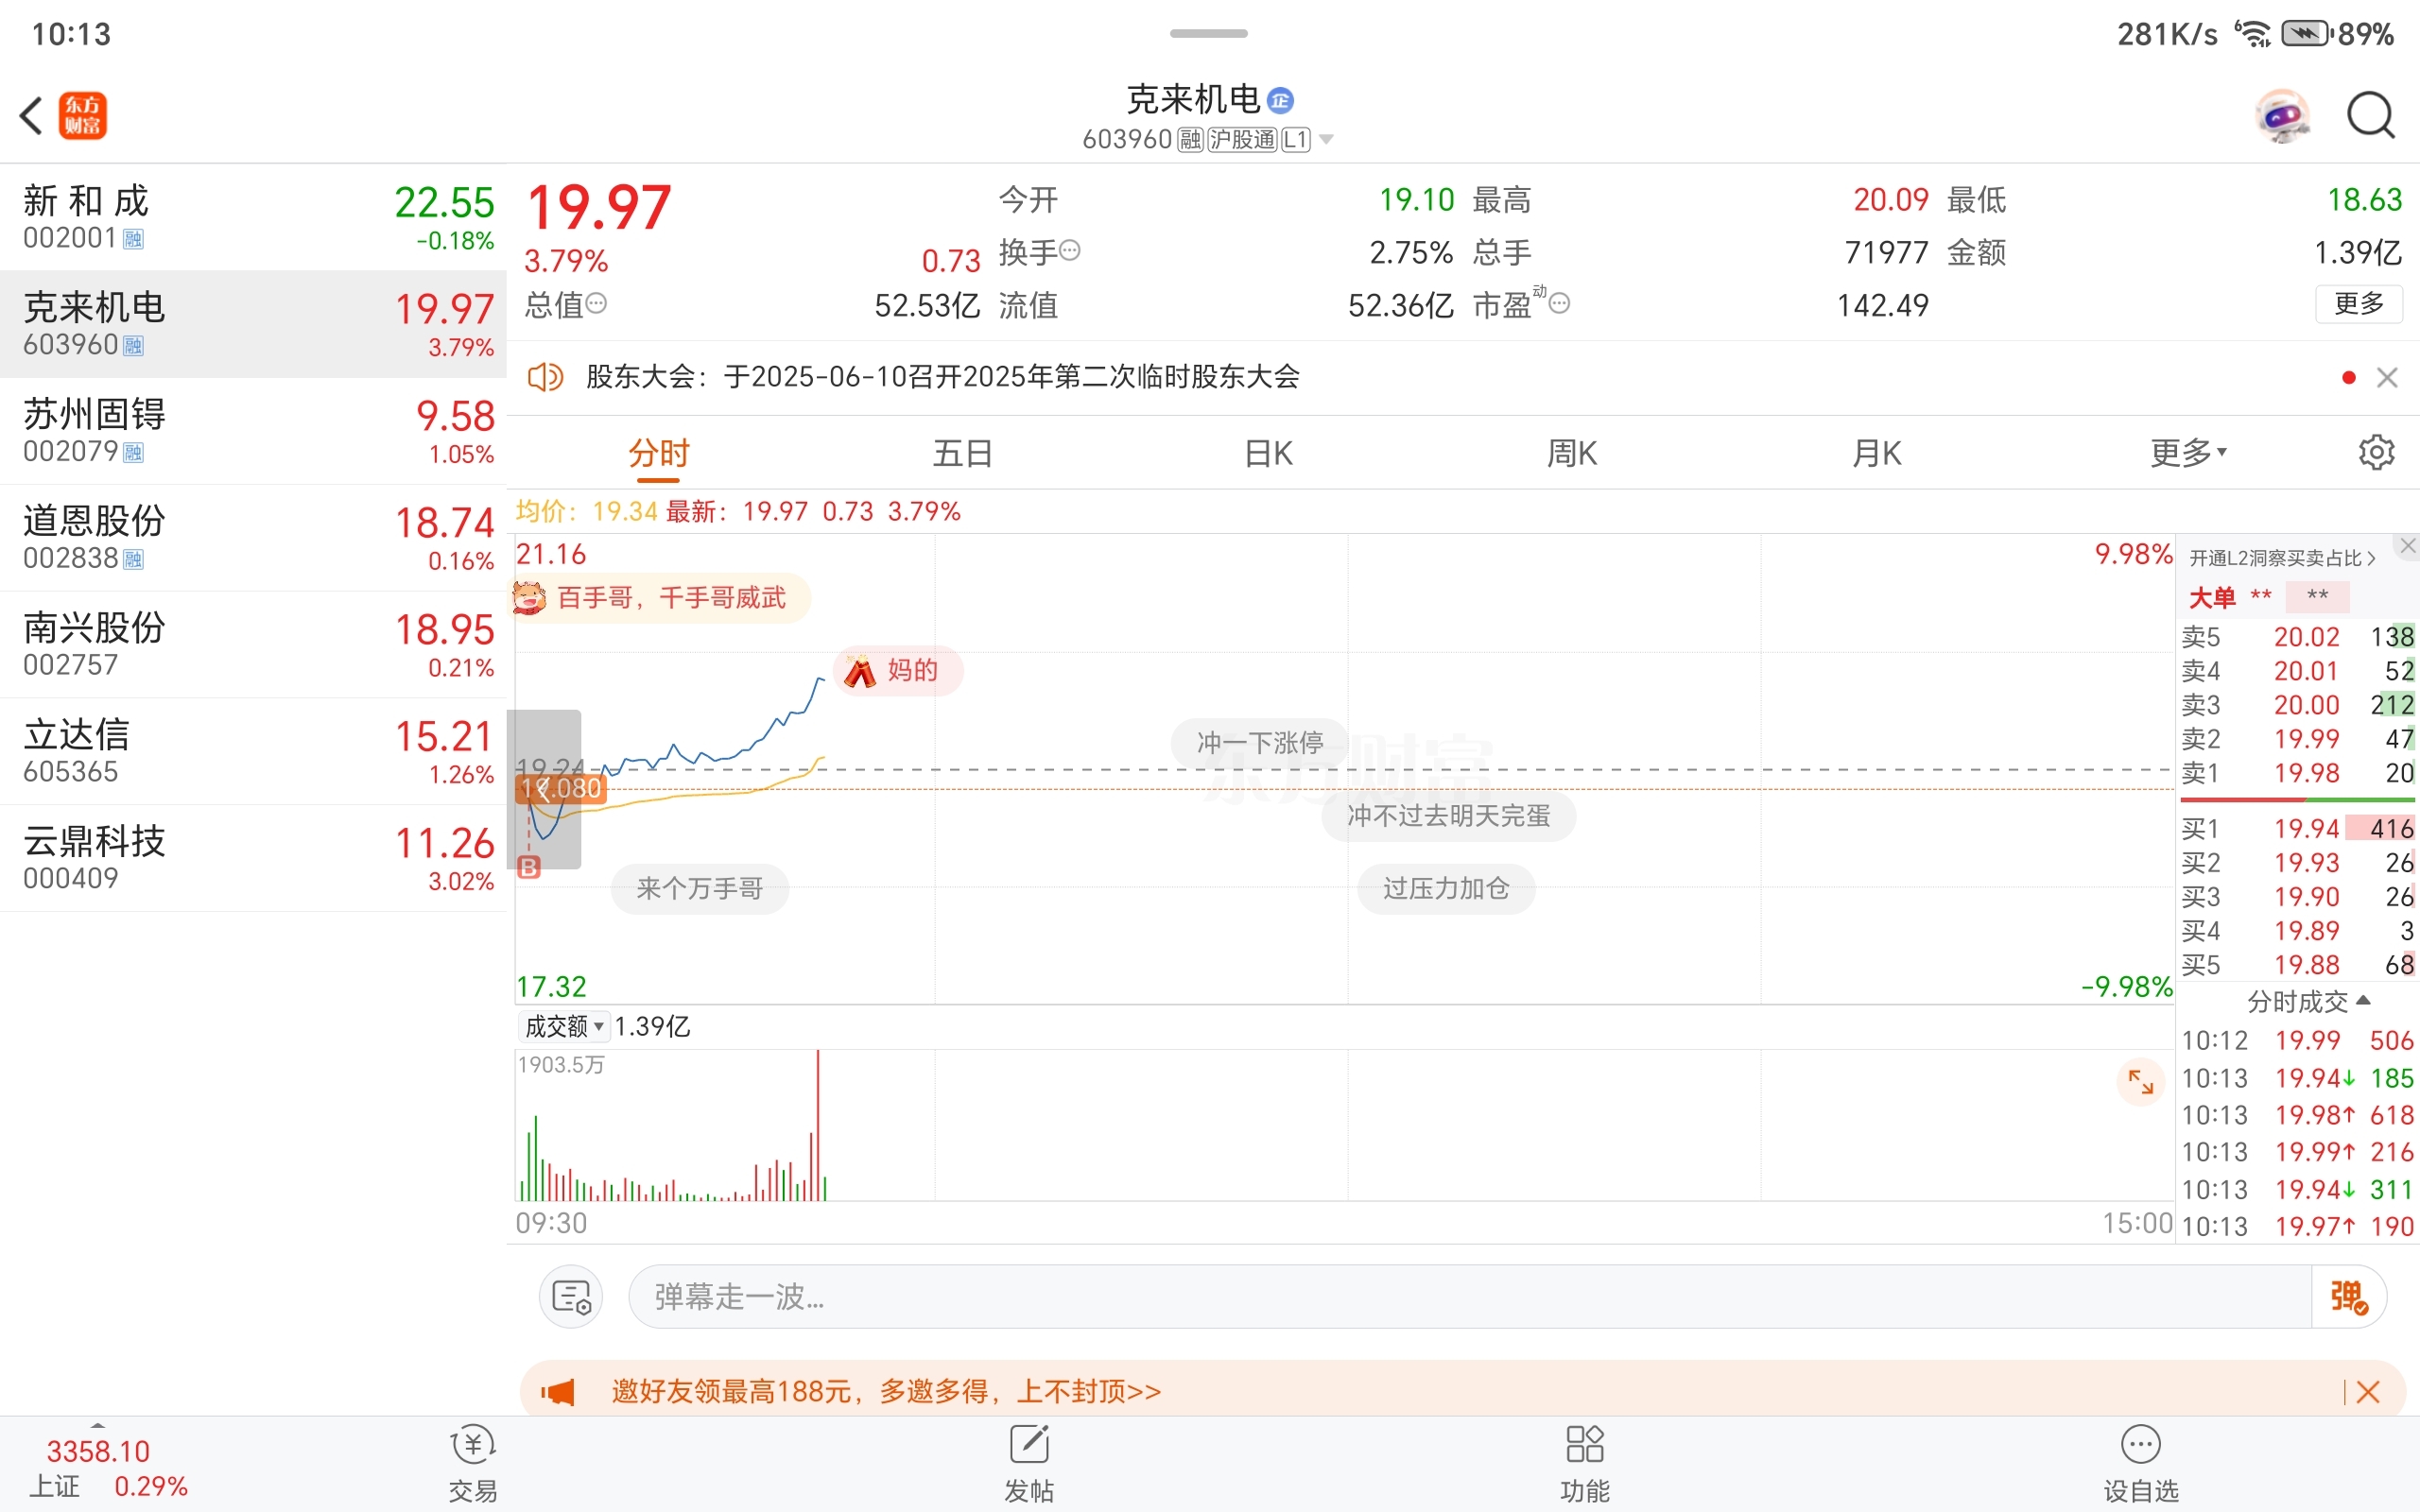Tap the back arrow icon
Screen dimensions: 2420x1512
click(32, 116)
